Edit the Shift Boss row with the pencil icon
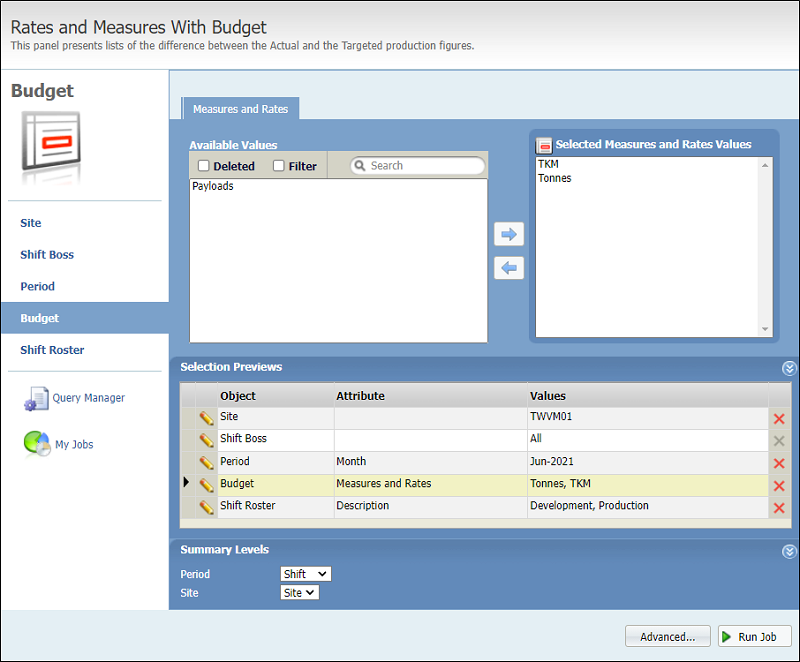 [x=207, y=440]
